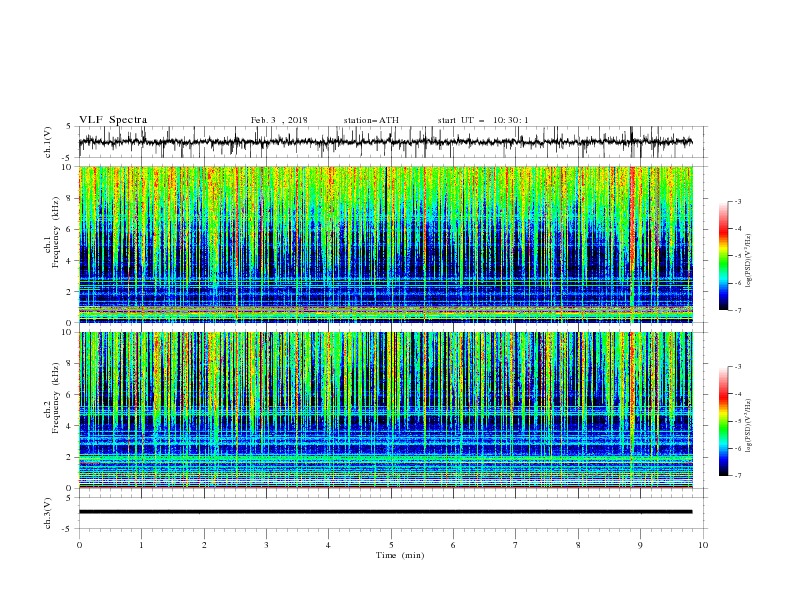The width and height of the screenshot is (792, 612).
Task: Click the "station=ATH" label
Action: coord(371,120)
